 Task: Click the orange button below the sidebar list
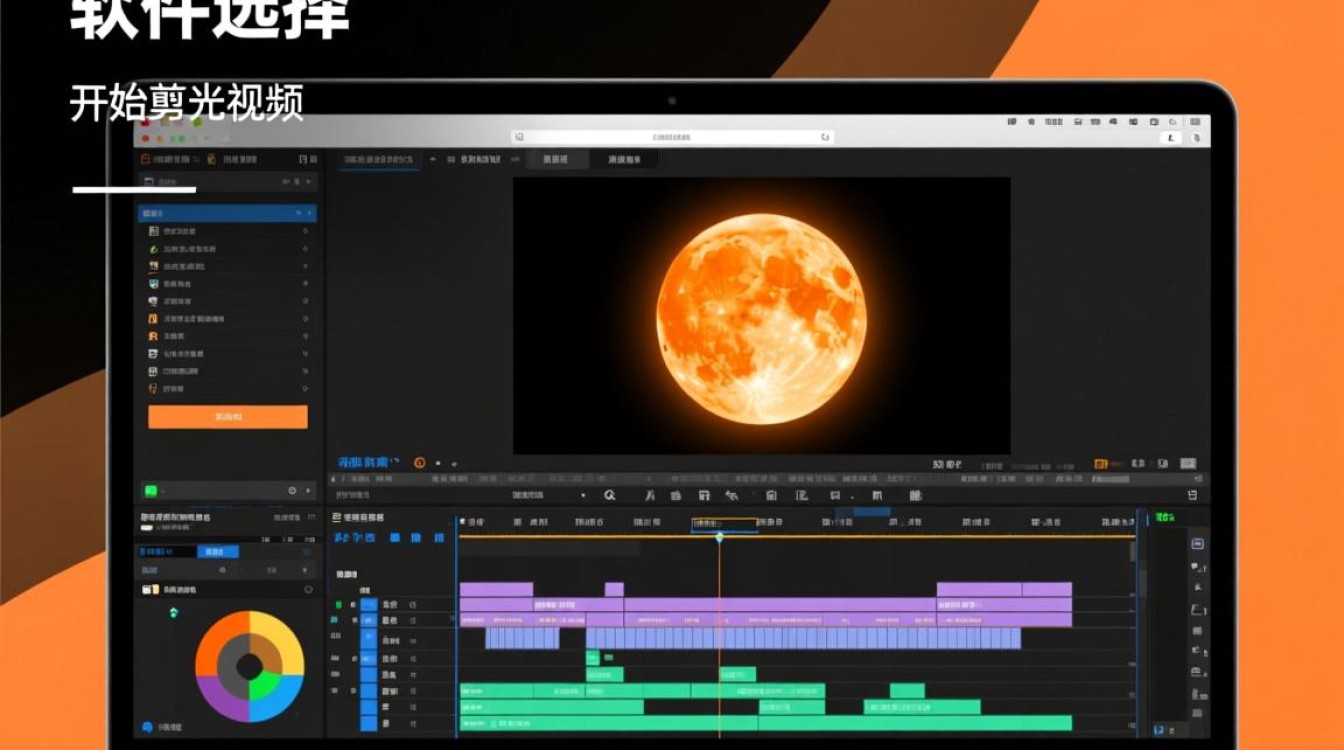(x=228, y=417)
